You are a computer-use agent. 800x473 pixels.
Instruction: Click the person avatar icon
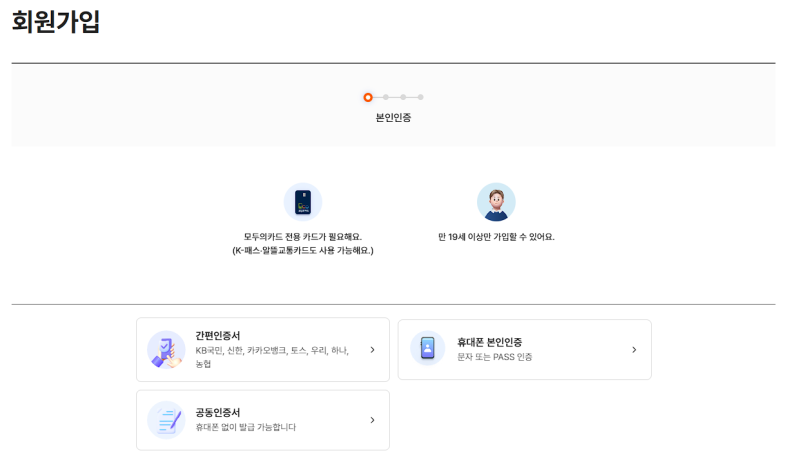496,202
